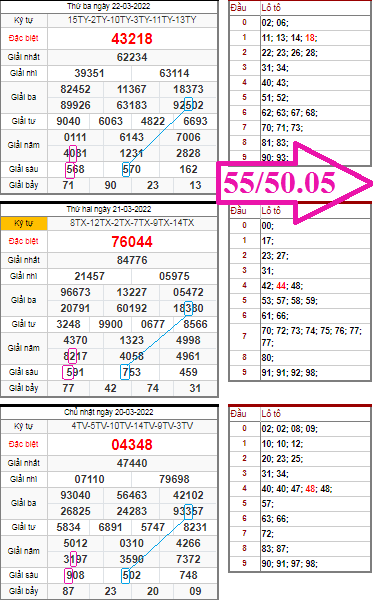This screenshot has width=373, height=600.
Task: Click the blue boxed digit in 753
Action: [x=125, y=372]
